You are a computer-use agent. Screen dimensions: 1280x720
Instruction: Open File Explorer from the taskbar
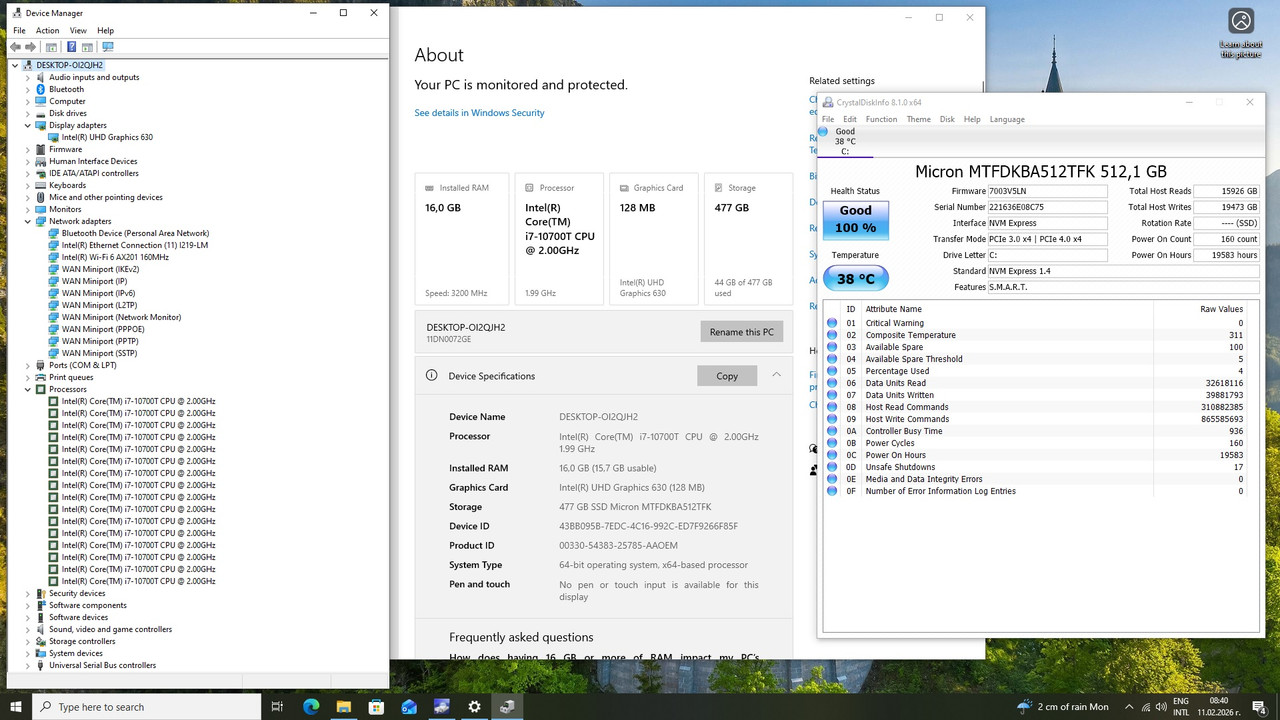343,706
